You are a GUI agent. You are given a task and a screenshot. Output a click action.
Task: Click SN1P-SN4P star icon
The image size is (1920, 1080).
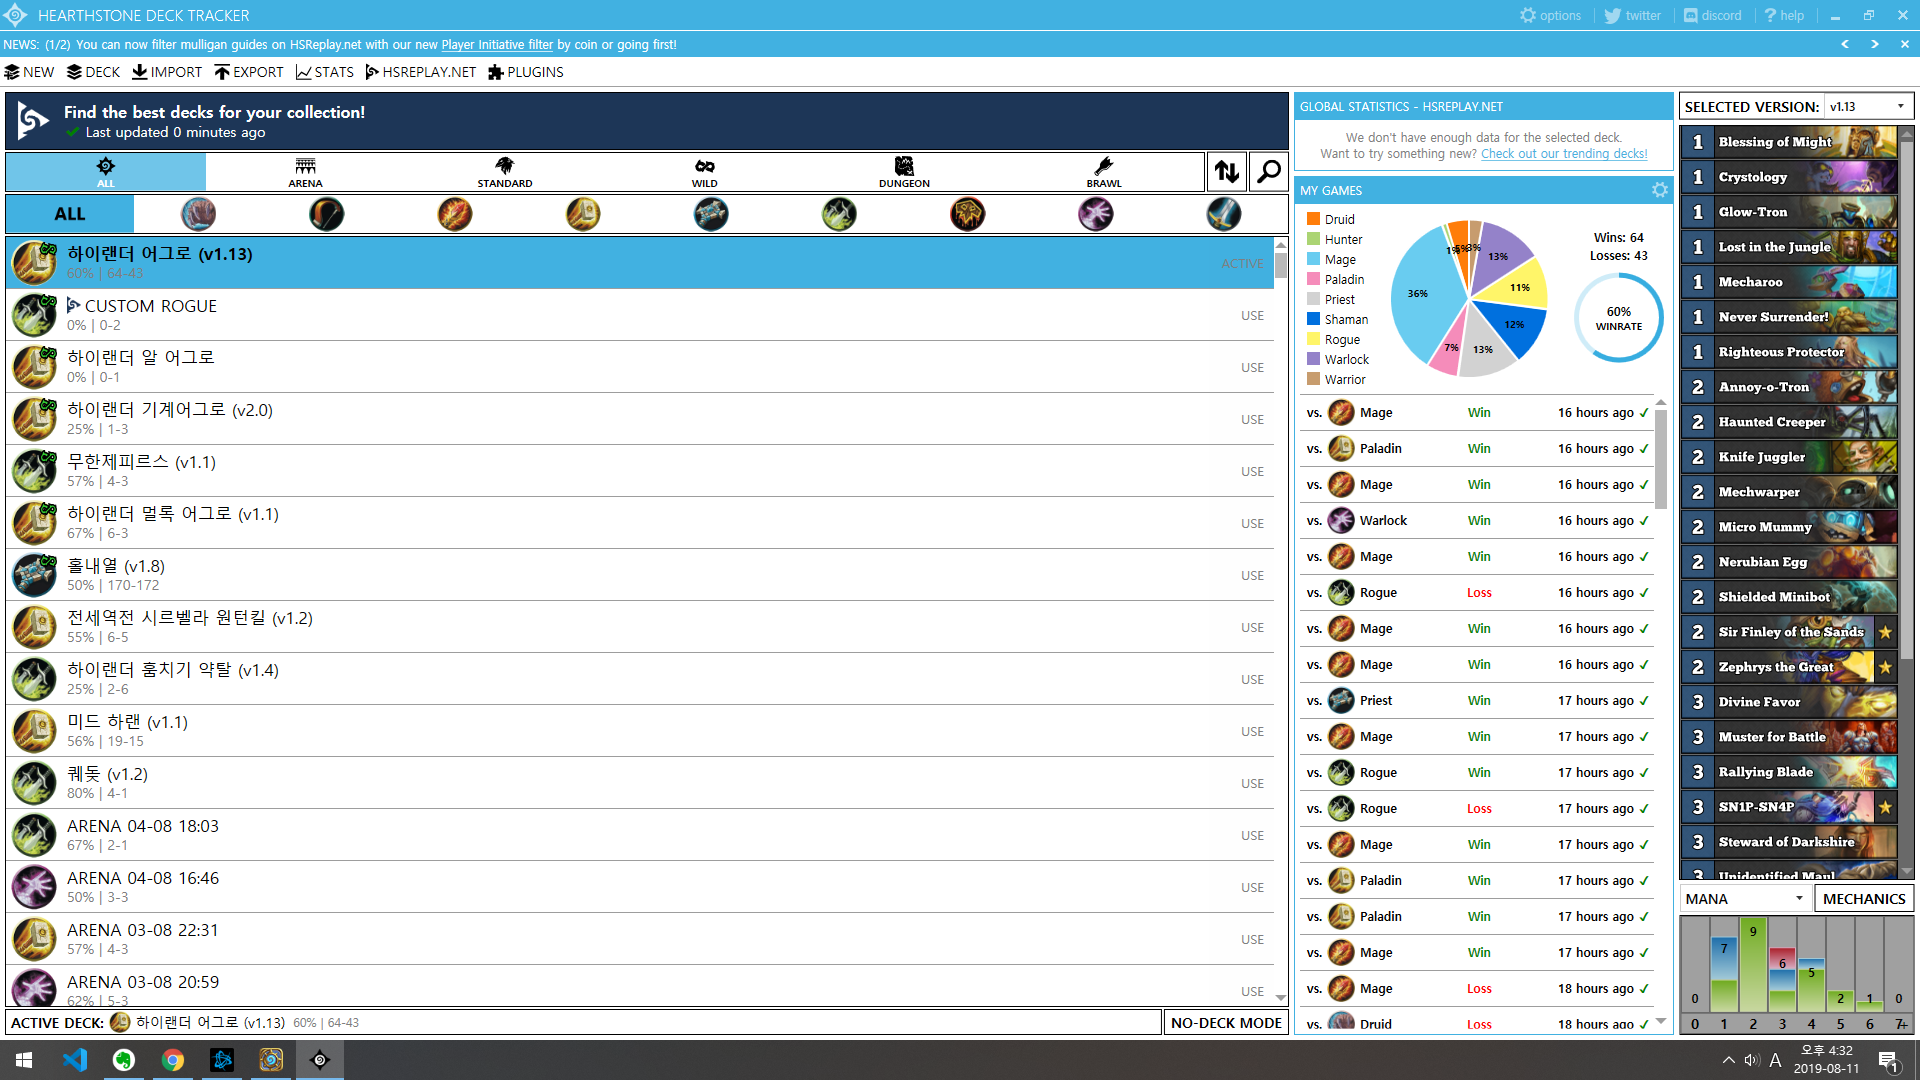coord(1885,807)
